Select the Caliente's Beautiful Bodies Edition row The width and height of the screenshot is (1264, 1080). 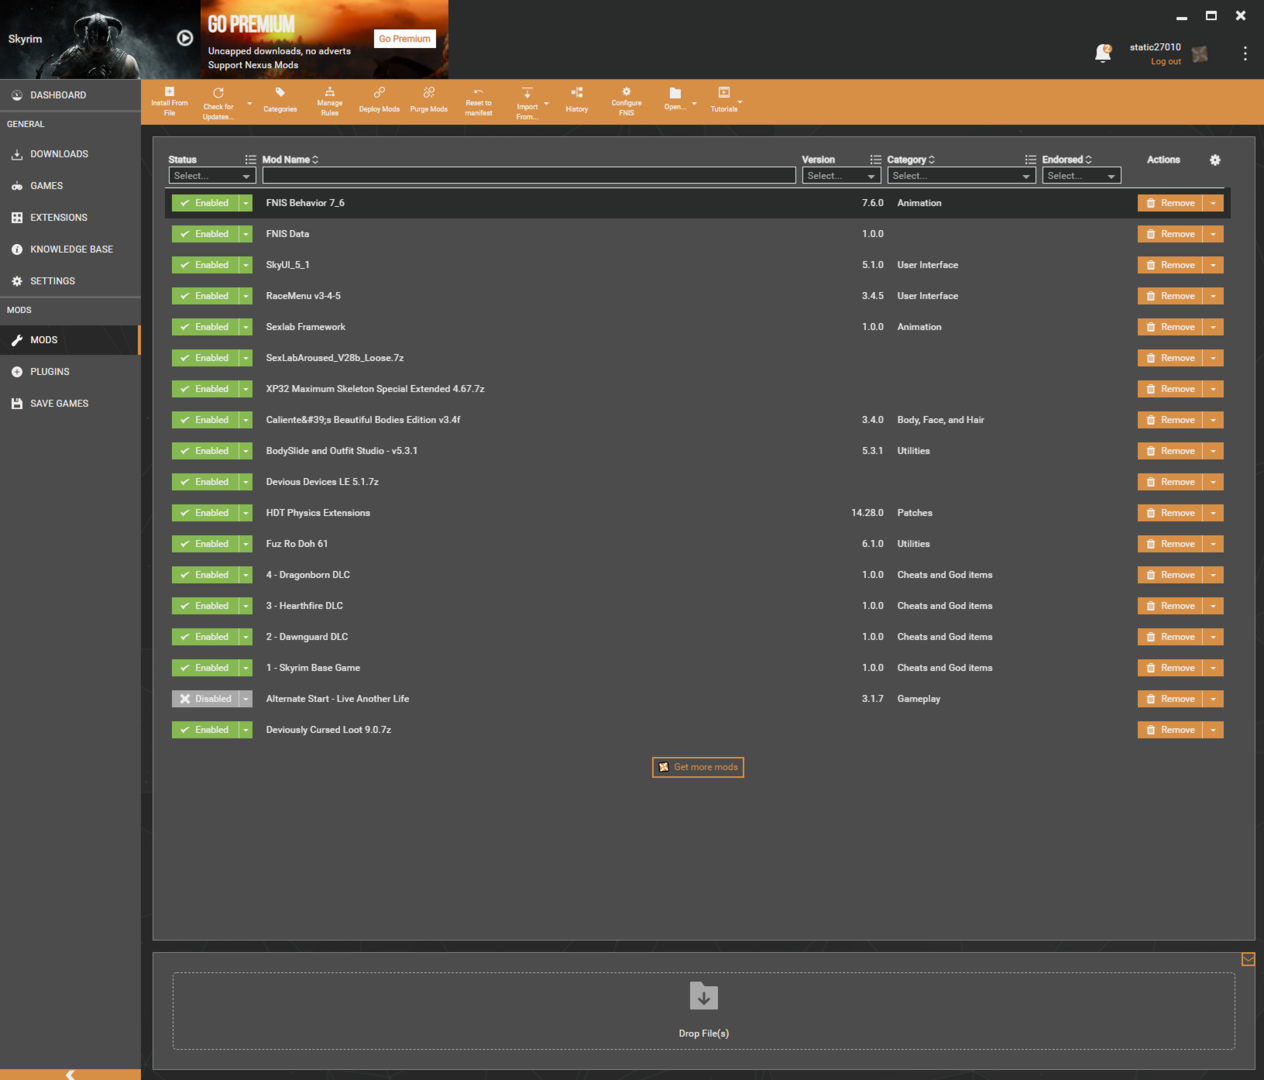(x=697, y=420)
